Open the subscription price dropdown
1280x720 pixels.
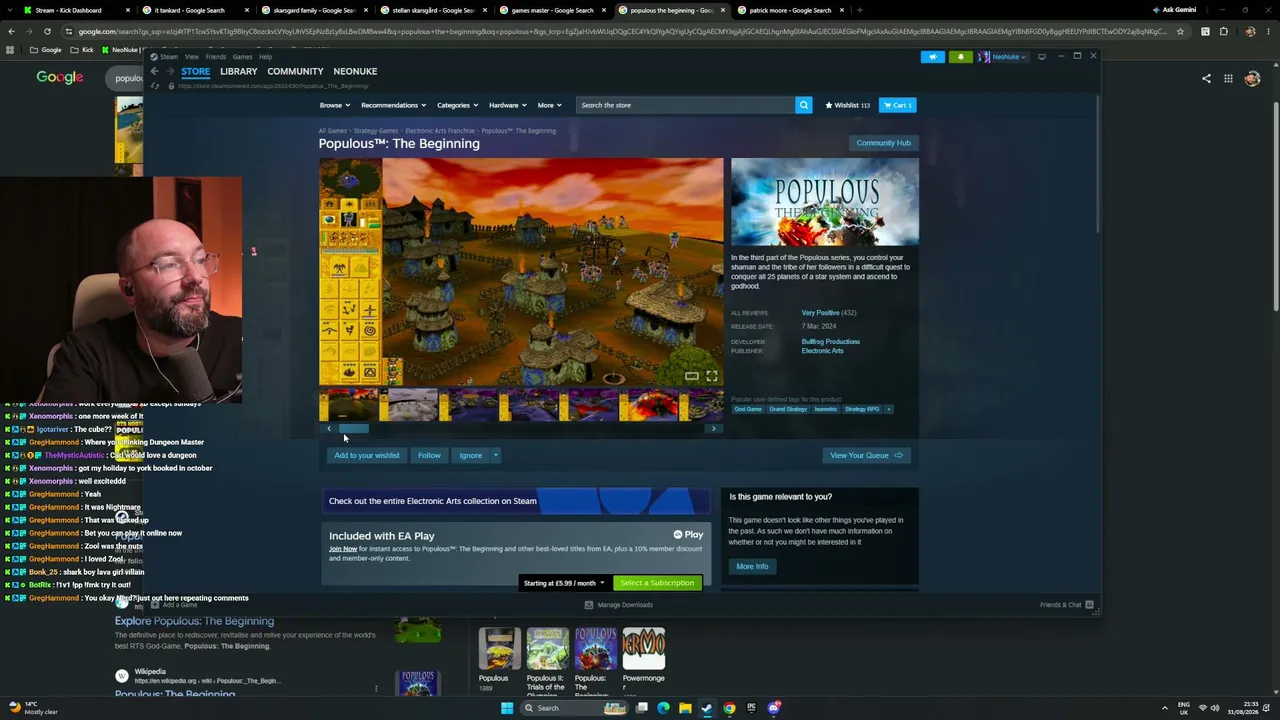click(564, 583)
